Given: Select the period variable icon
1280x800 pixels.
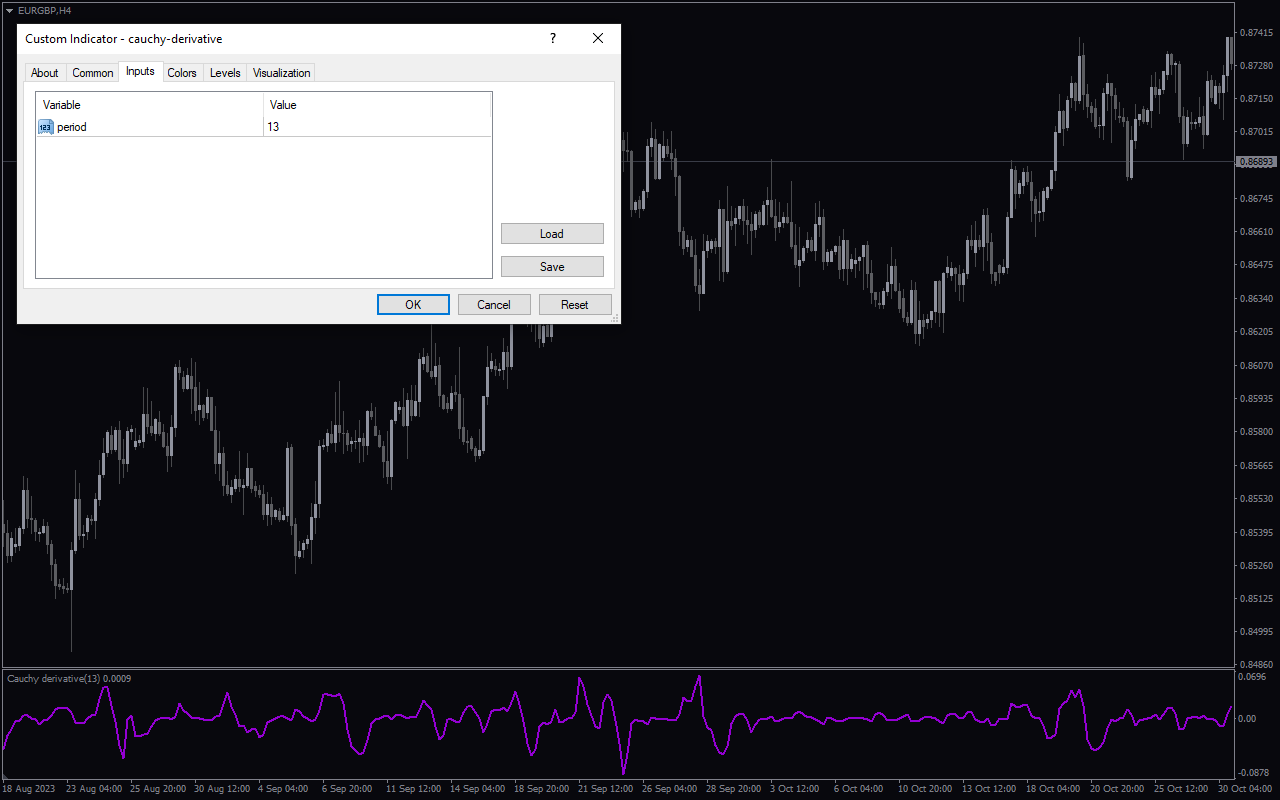Looking at the screenshot, I should click(46, 127).
